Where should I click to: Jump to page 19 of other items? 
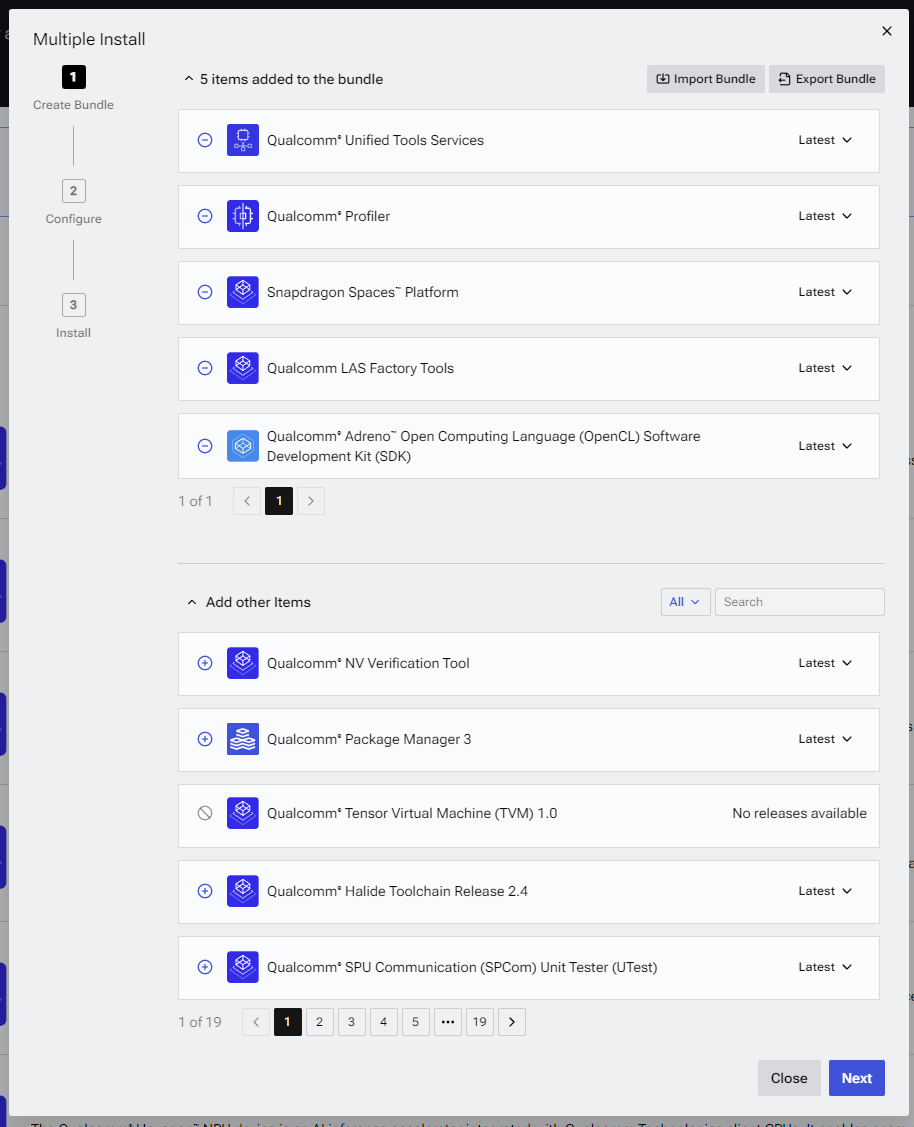pyautogui.click(x=480, y=1022)
